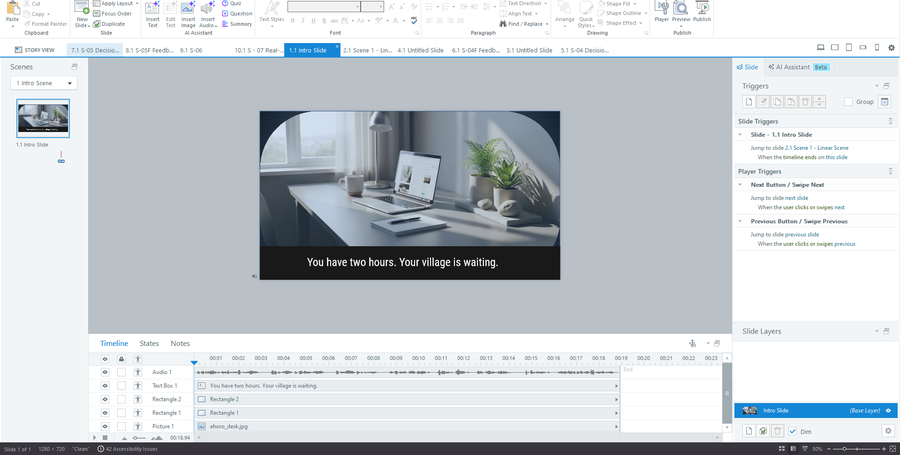
Task: Click the timeline cue point alignment icon
Action: (x=692, y=343)
